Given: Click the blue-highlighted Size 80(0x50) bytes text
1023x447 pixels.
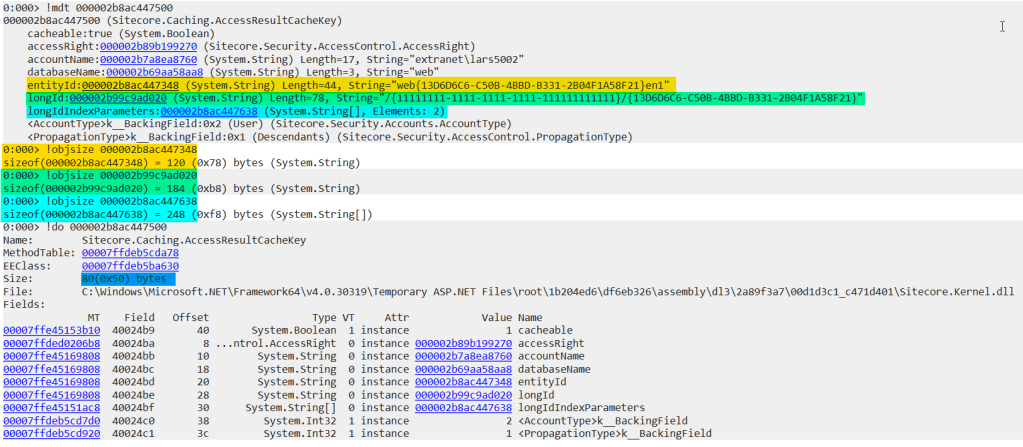Looking at the screenshot, I should click(x=124, y=279).
